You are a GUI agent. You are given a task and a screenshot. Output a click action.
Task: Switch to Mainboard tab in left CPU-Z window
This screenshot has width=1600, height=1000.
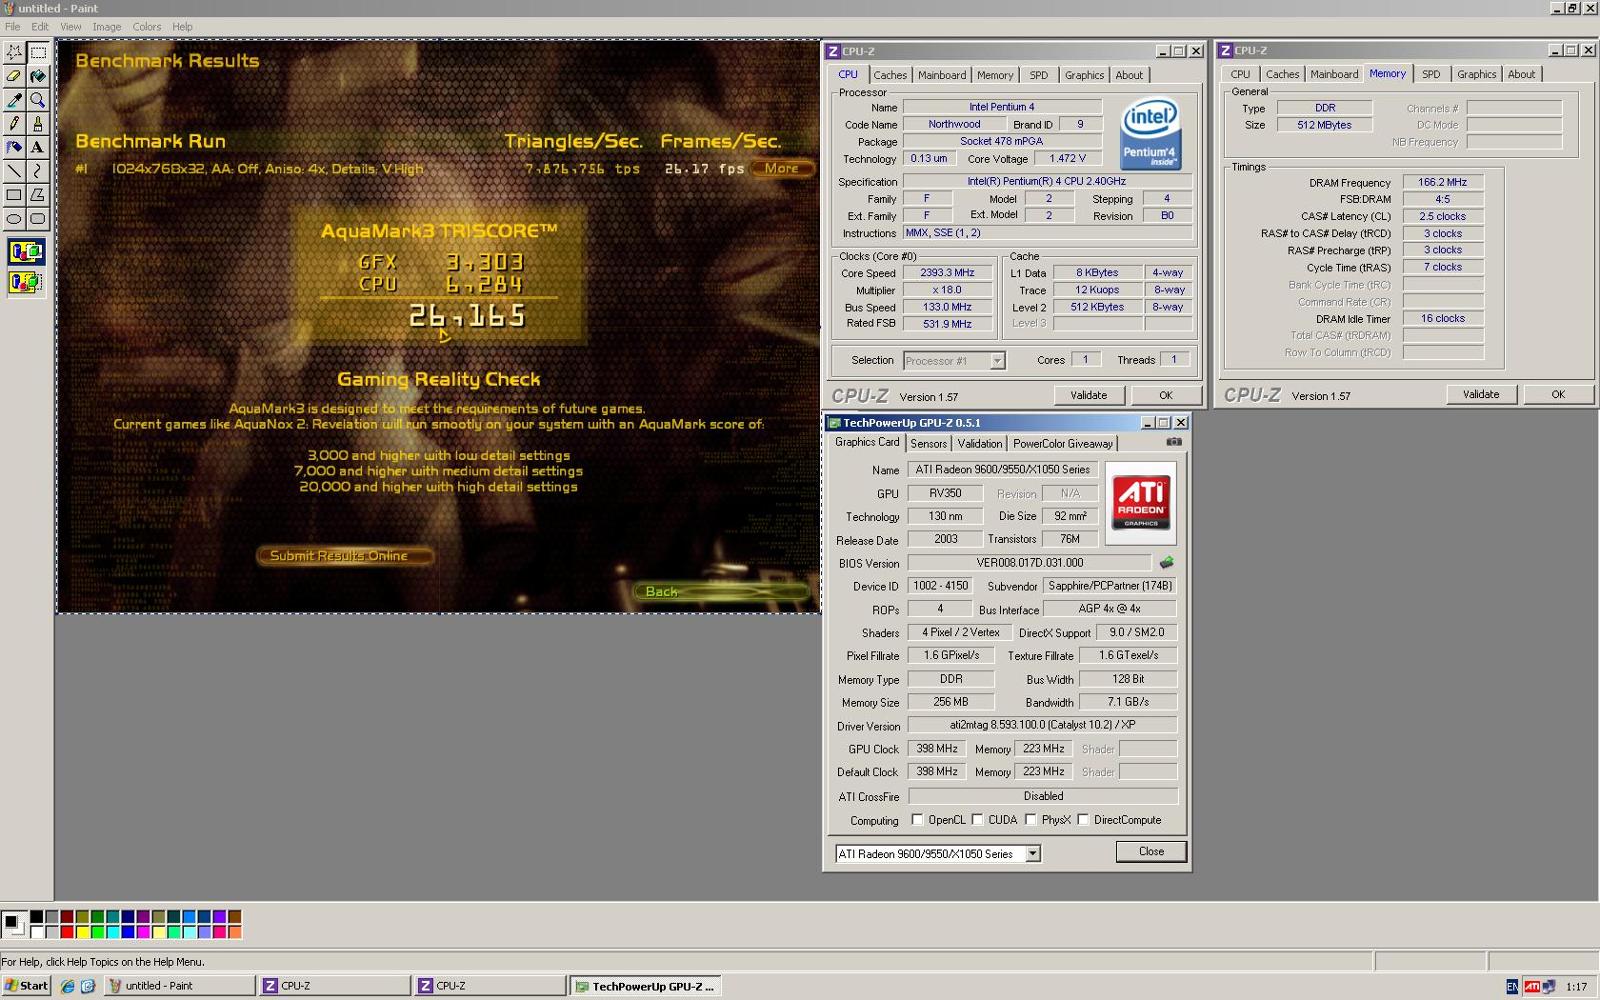coord(942,75)
